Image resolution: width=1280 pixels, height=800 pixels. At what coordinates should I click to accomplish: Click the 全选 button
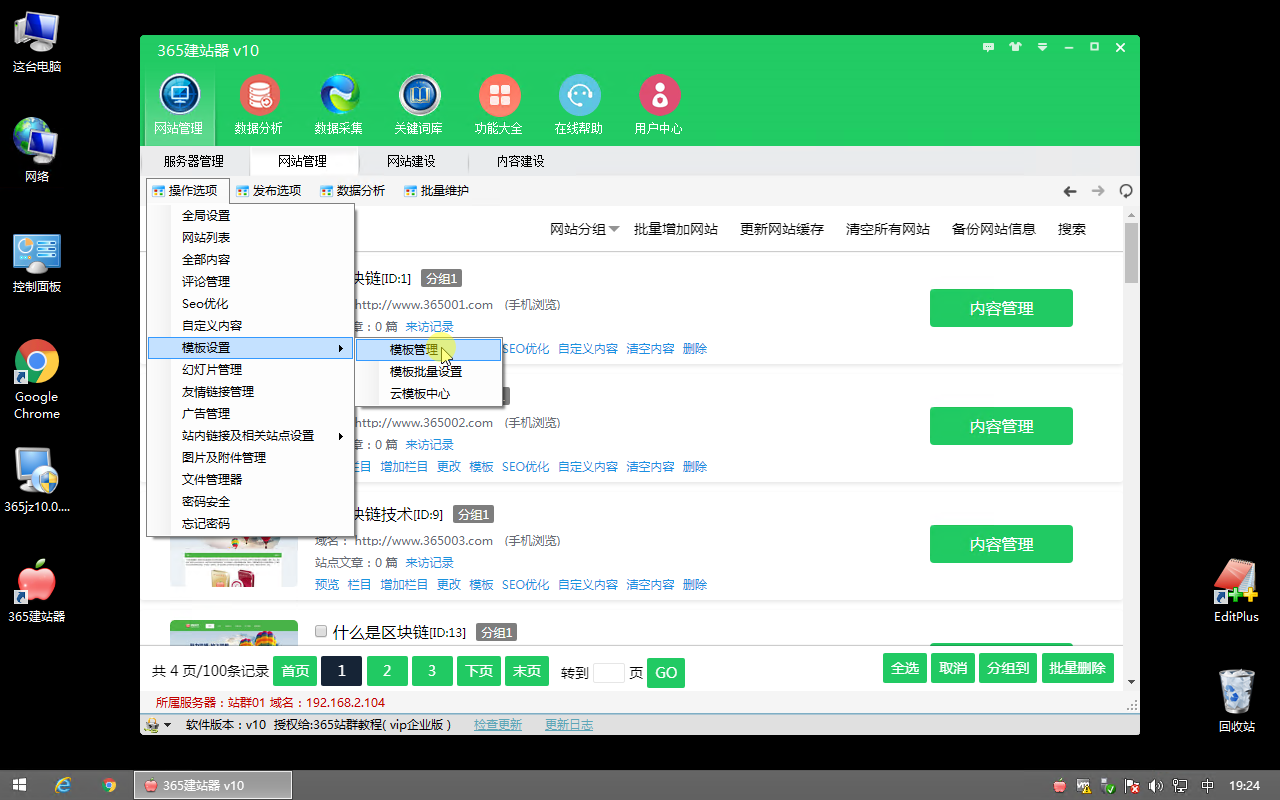(905, 668)
